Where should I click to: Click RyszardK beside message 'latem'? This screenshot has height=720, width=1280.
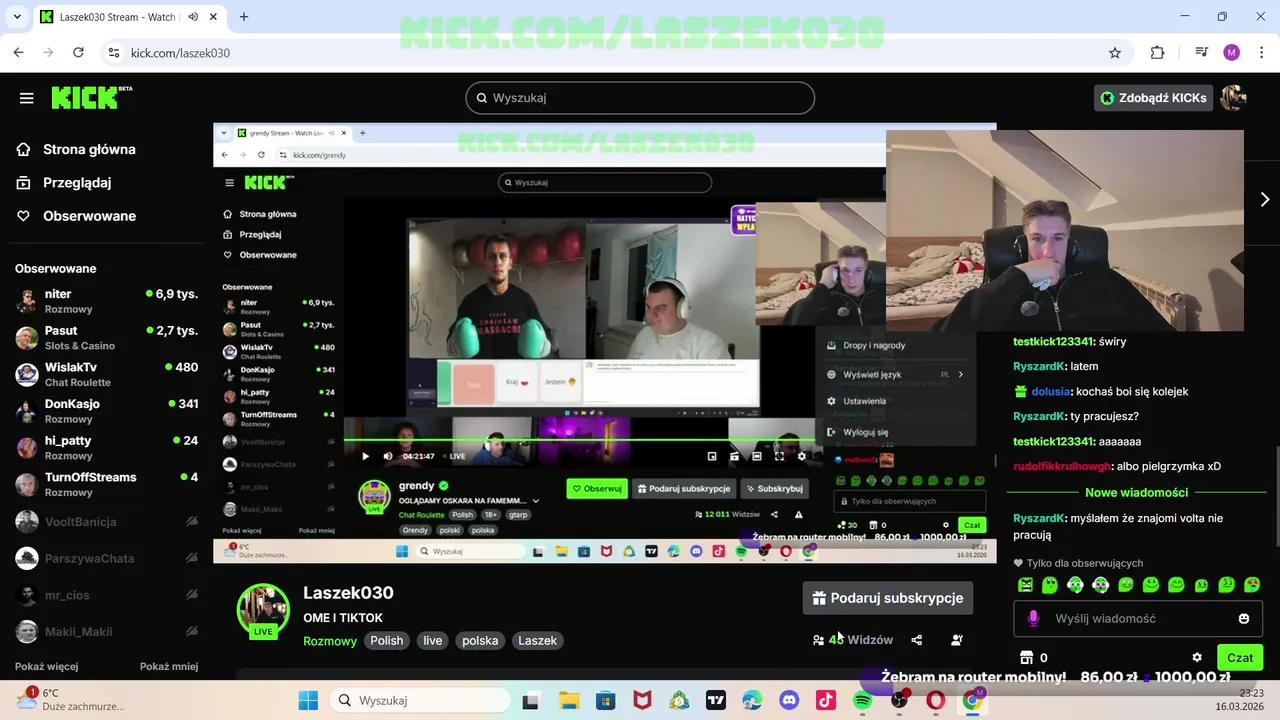[1038, 366]
